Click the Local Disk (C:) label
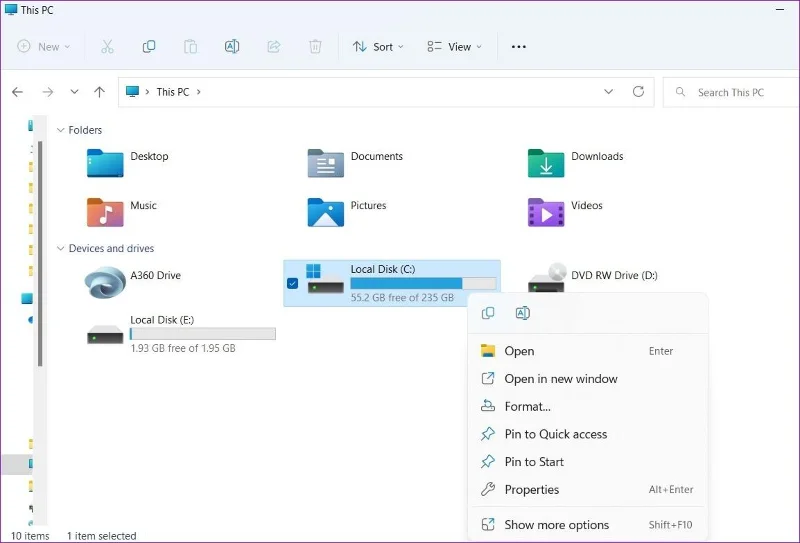This screenshot has width=800, height=543. coord(383,269)
